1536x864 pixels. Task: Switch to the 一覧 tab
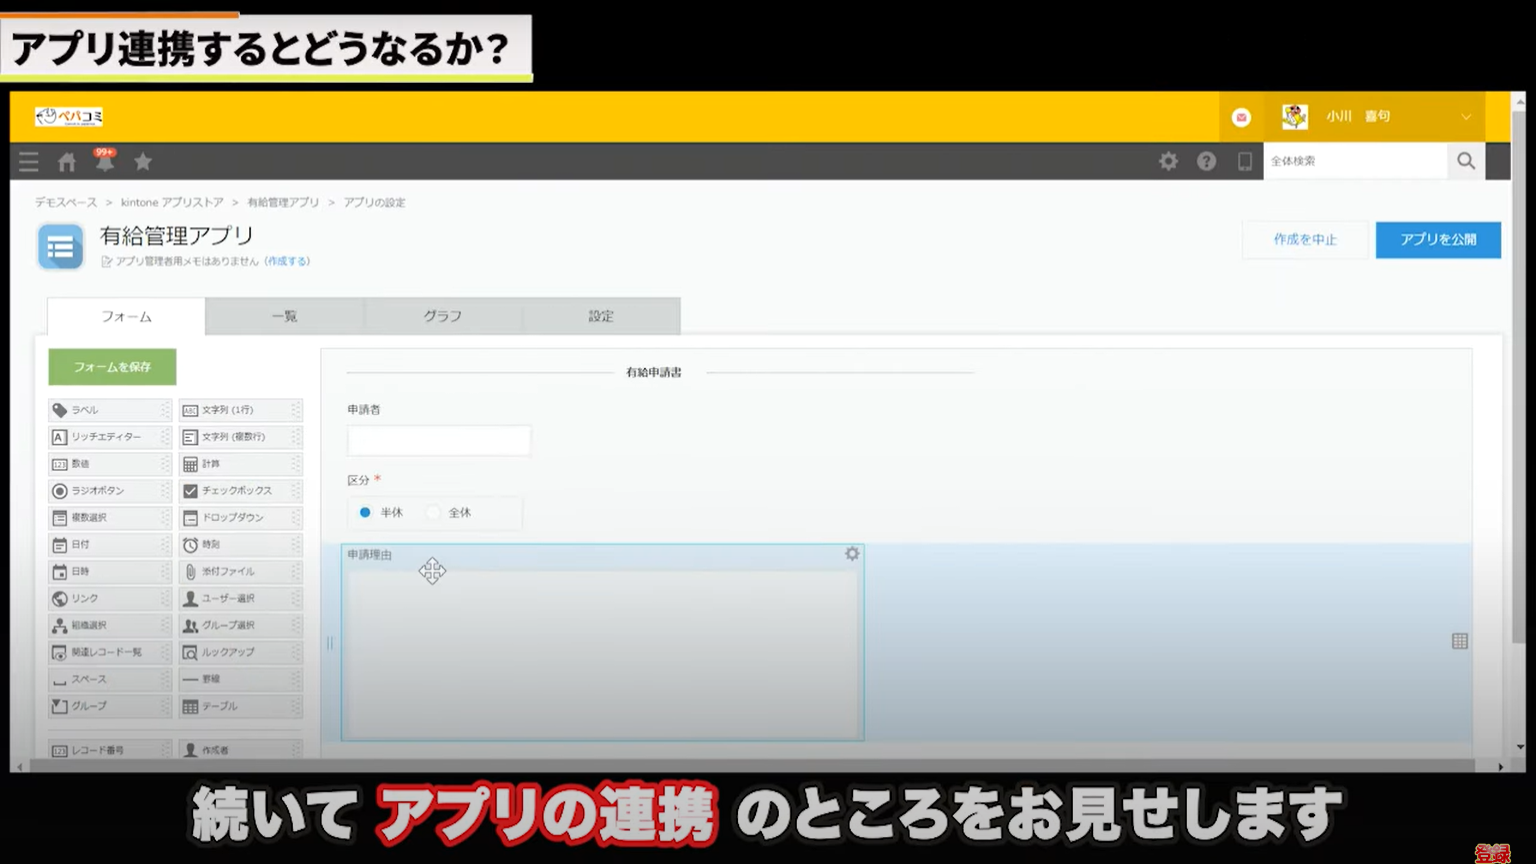click(284, 315)
